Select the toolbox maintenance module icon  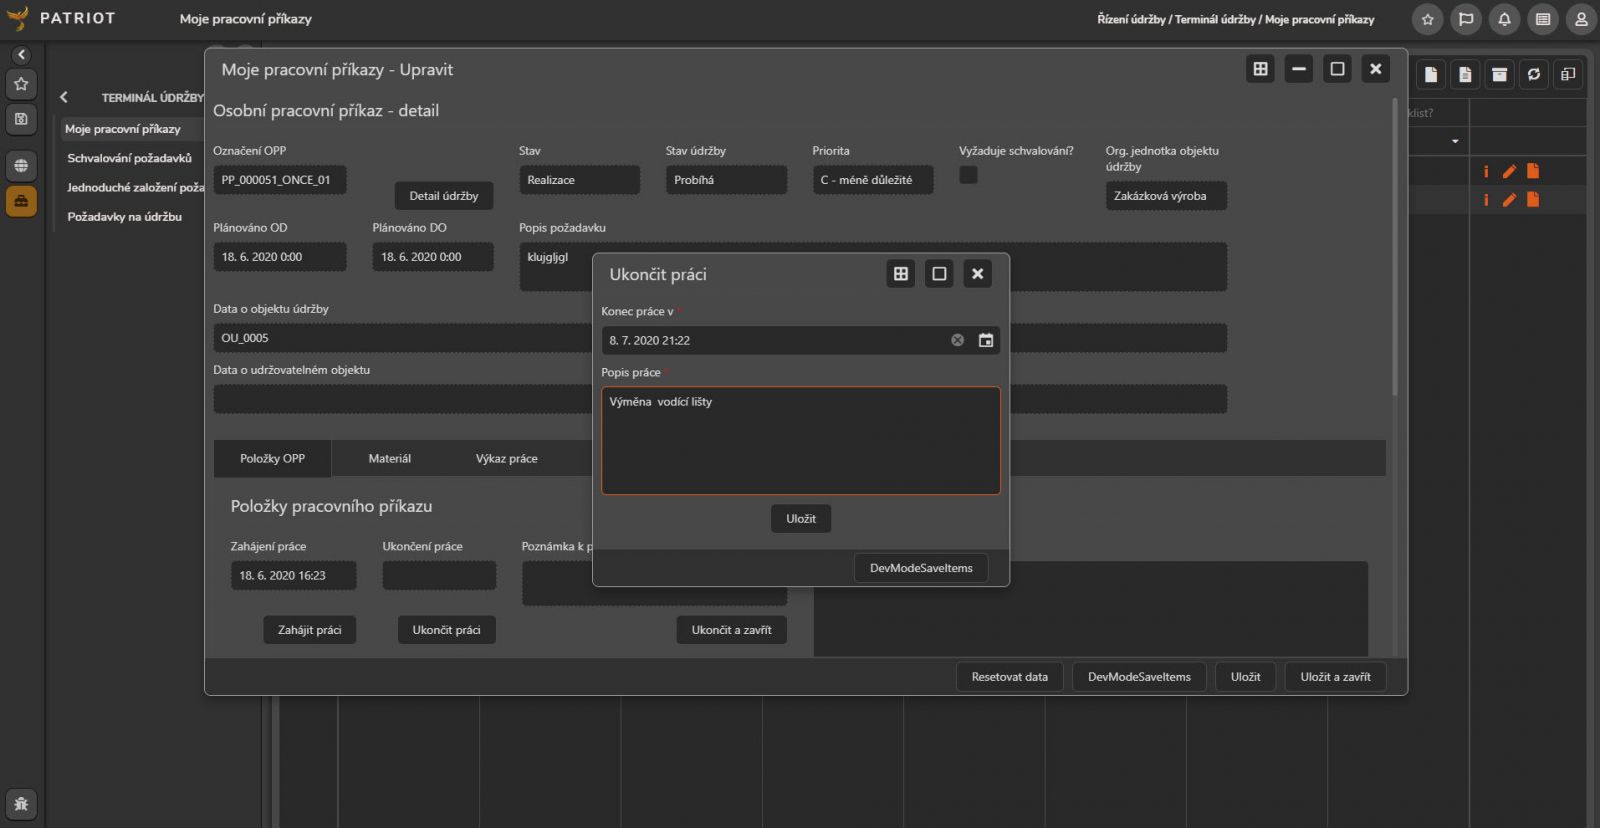tap(21, 201)
